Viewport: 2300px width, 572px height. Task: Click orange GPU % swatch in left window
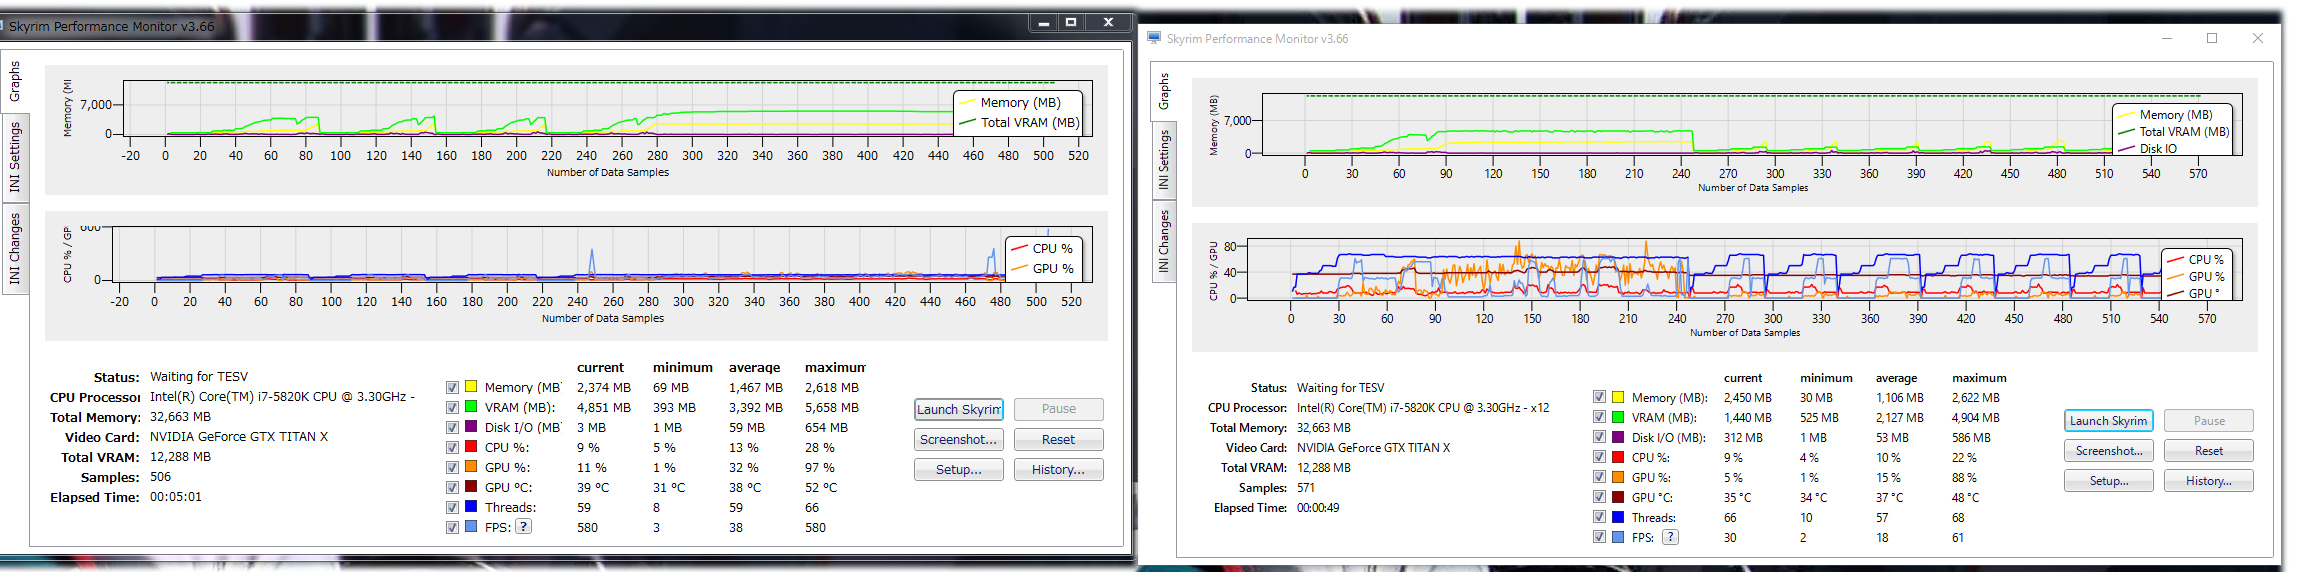point(471,467)
